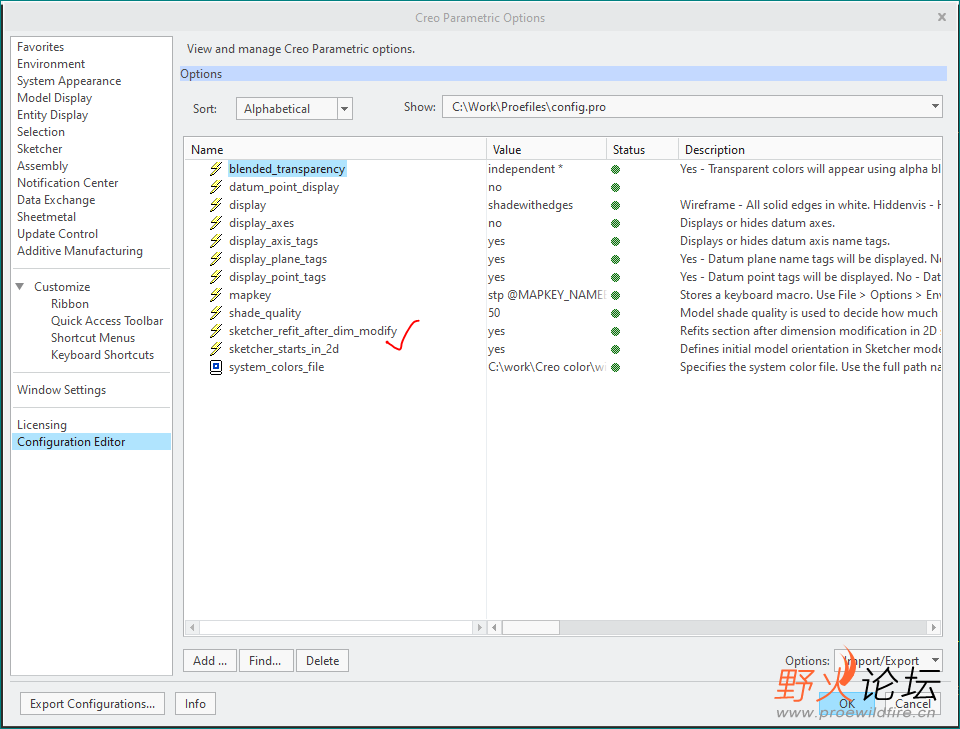Viewport: 960px width, 729px height.
Task: Click the lightning icon beside mapkey
Action: coord(216,294)
